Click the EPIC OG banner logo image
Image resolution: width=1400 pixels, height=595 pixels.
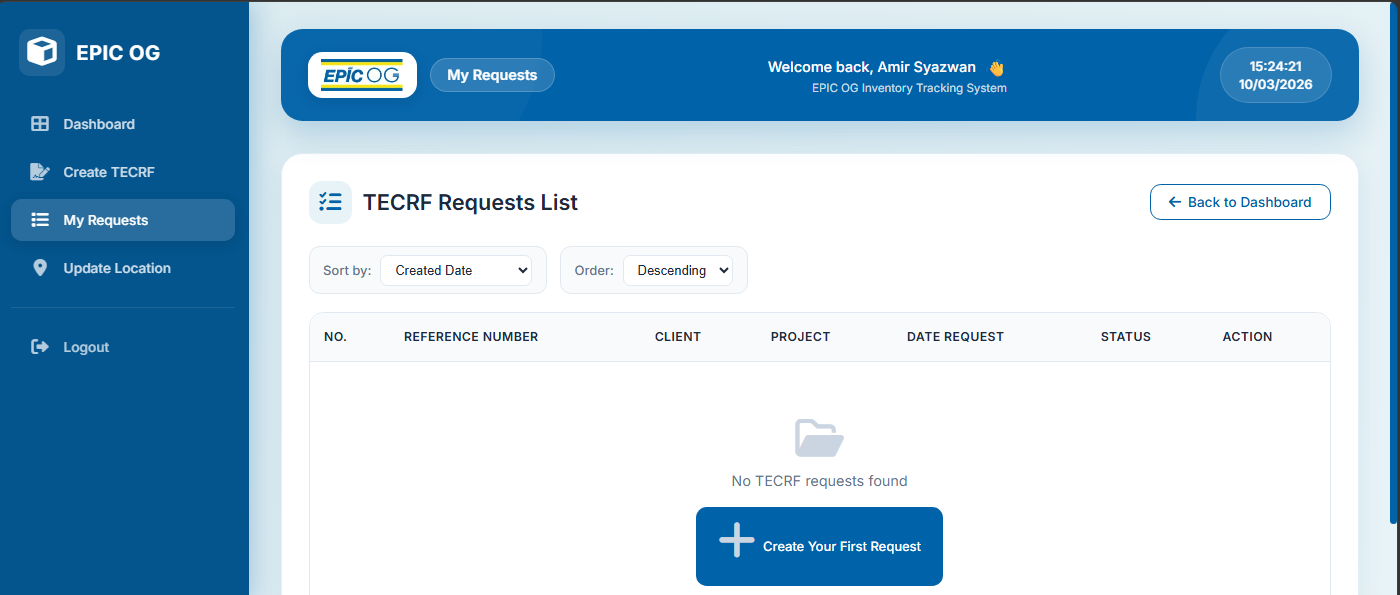pos(362,75)
